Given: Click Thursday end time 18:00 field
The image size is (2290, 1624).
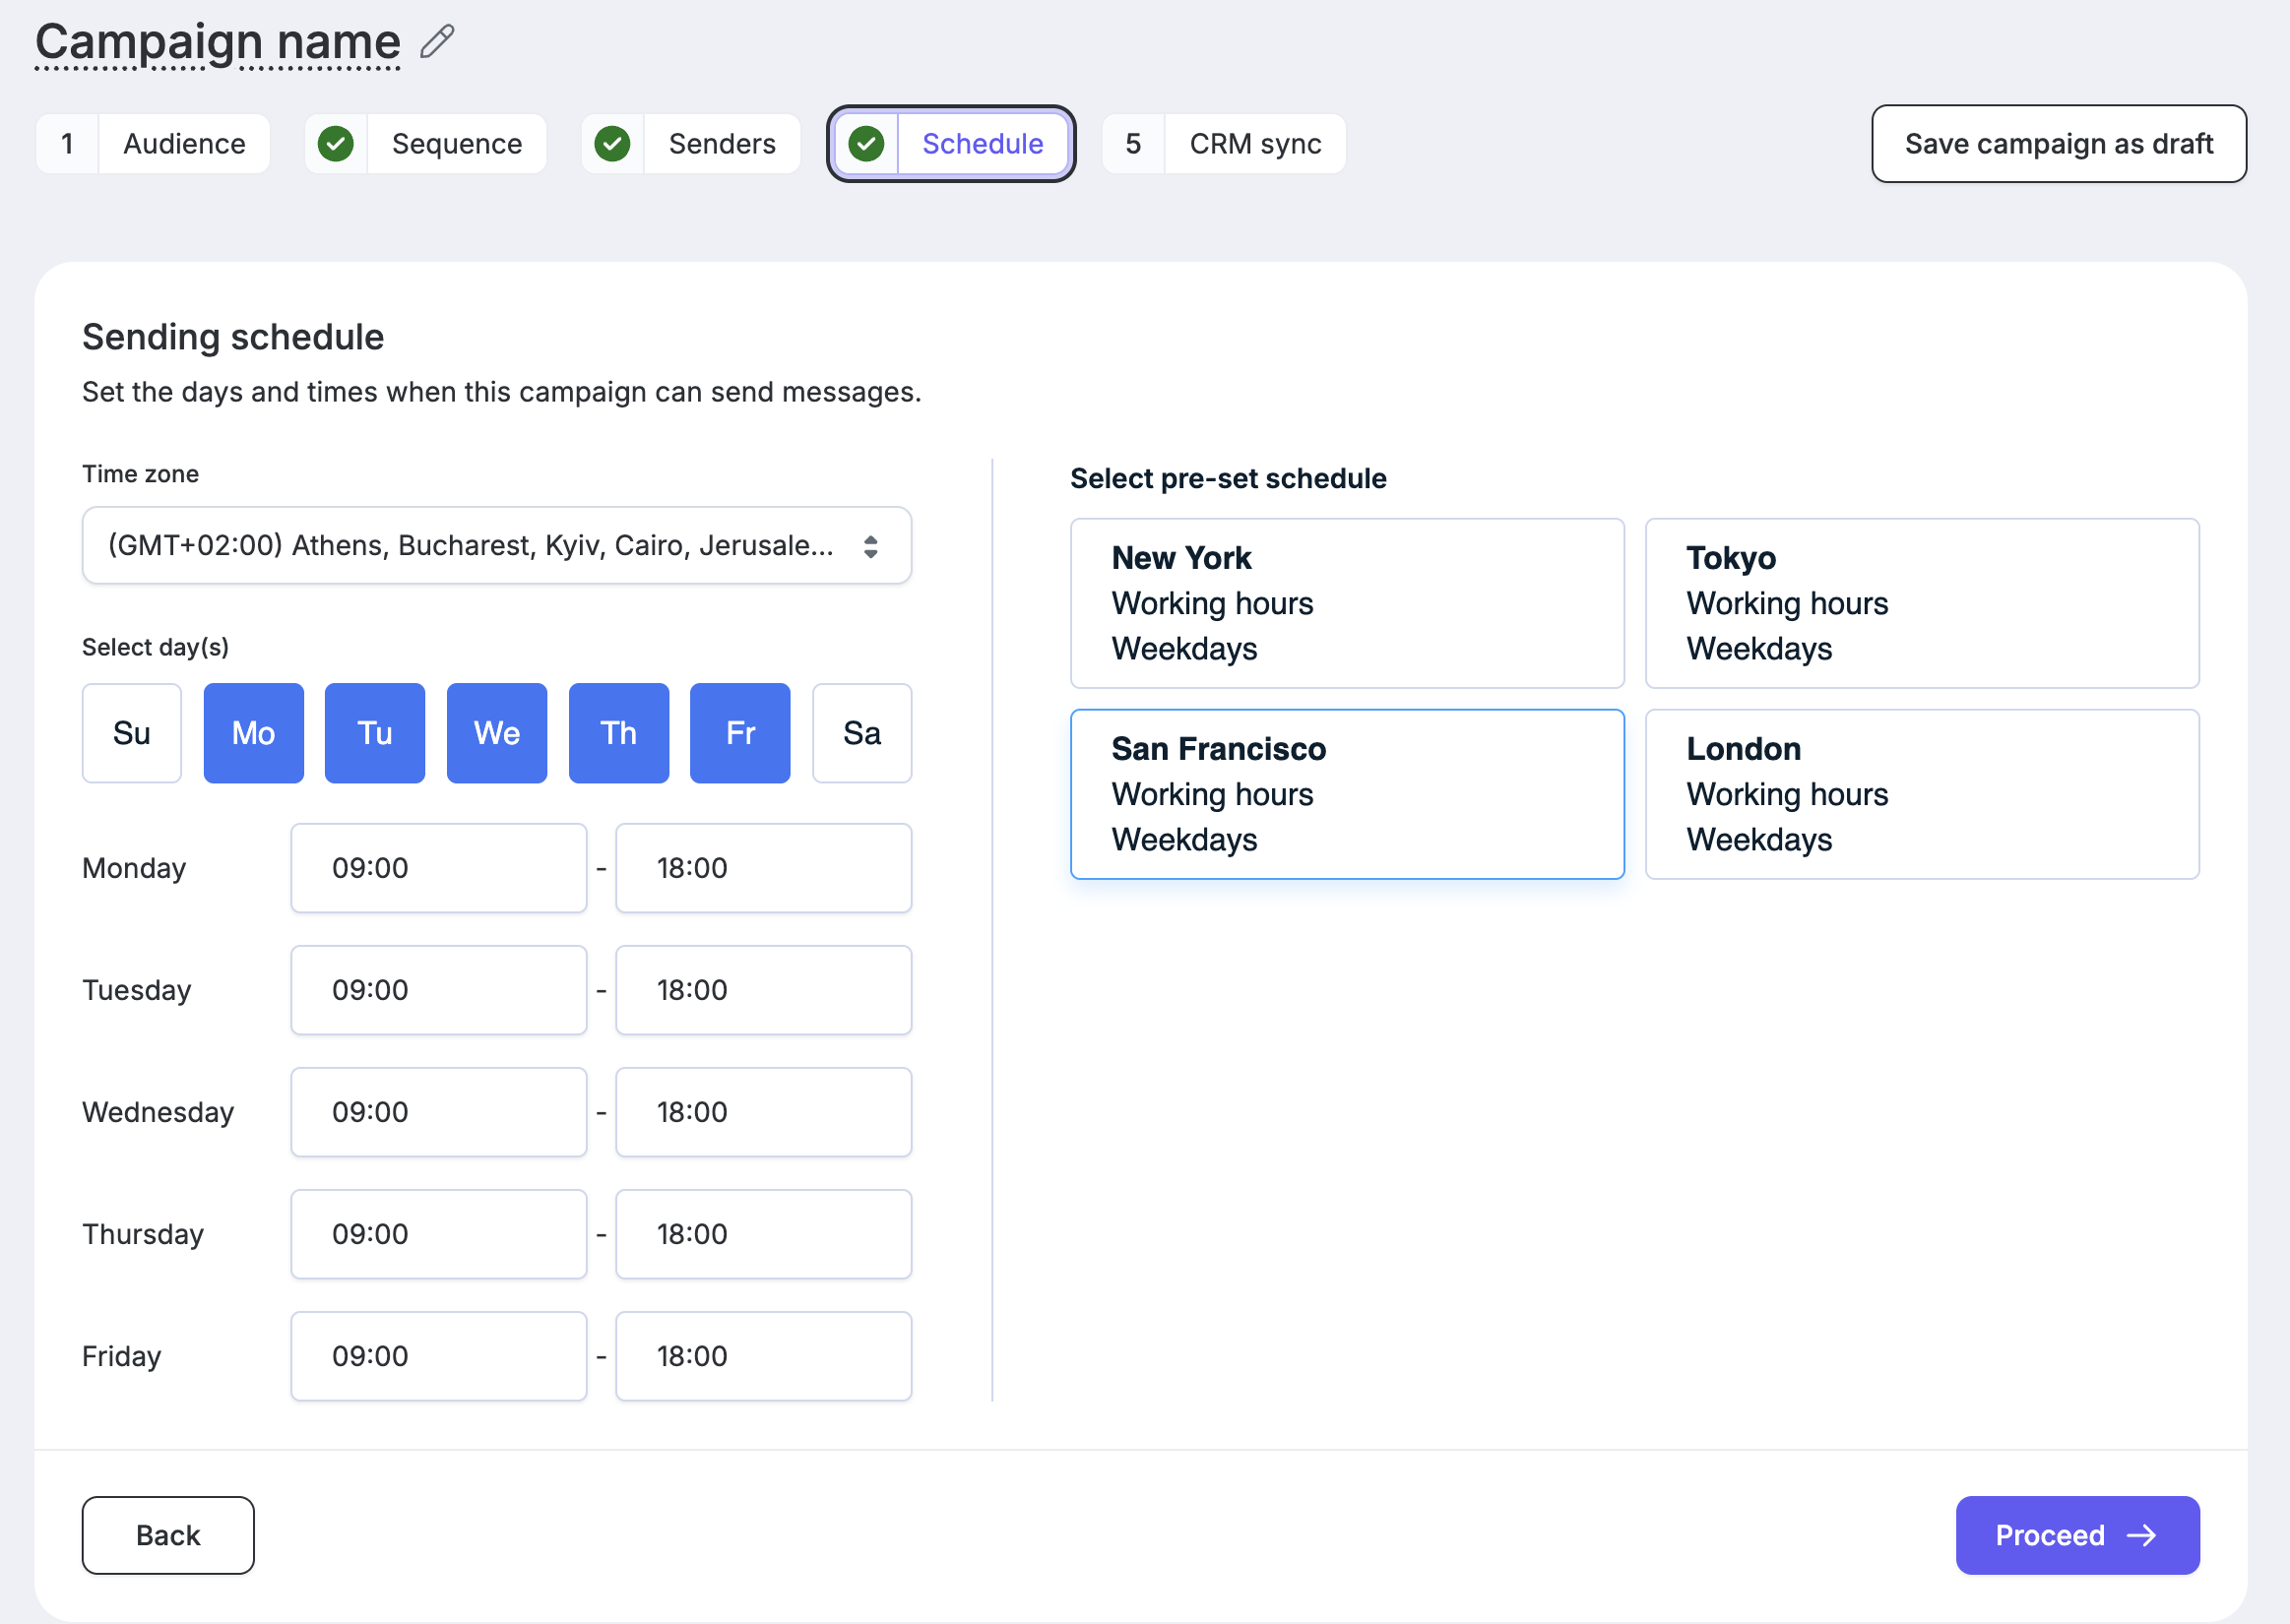Looking at the screenshot, I should pyautogui.click(x=764, y=1234).
